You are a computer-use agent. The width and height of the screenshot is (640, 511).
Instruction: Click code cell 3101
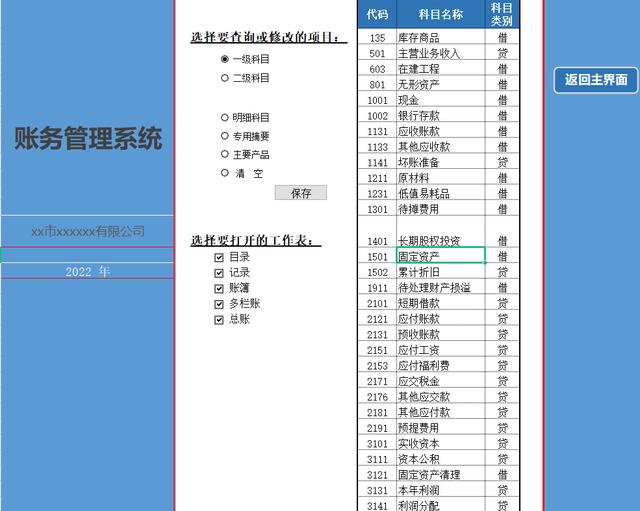click(377, 443)
